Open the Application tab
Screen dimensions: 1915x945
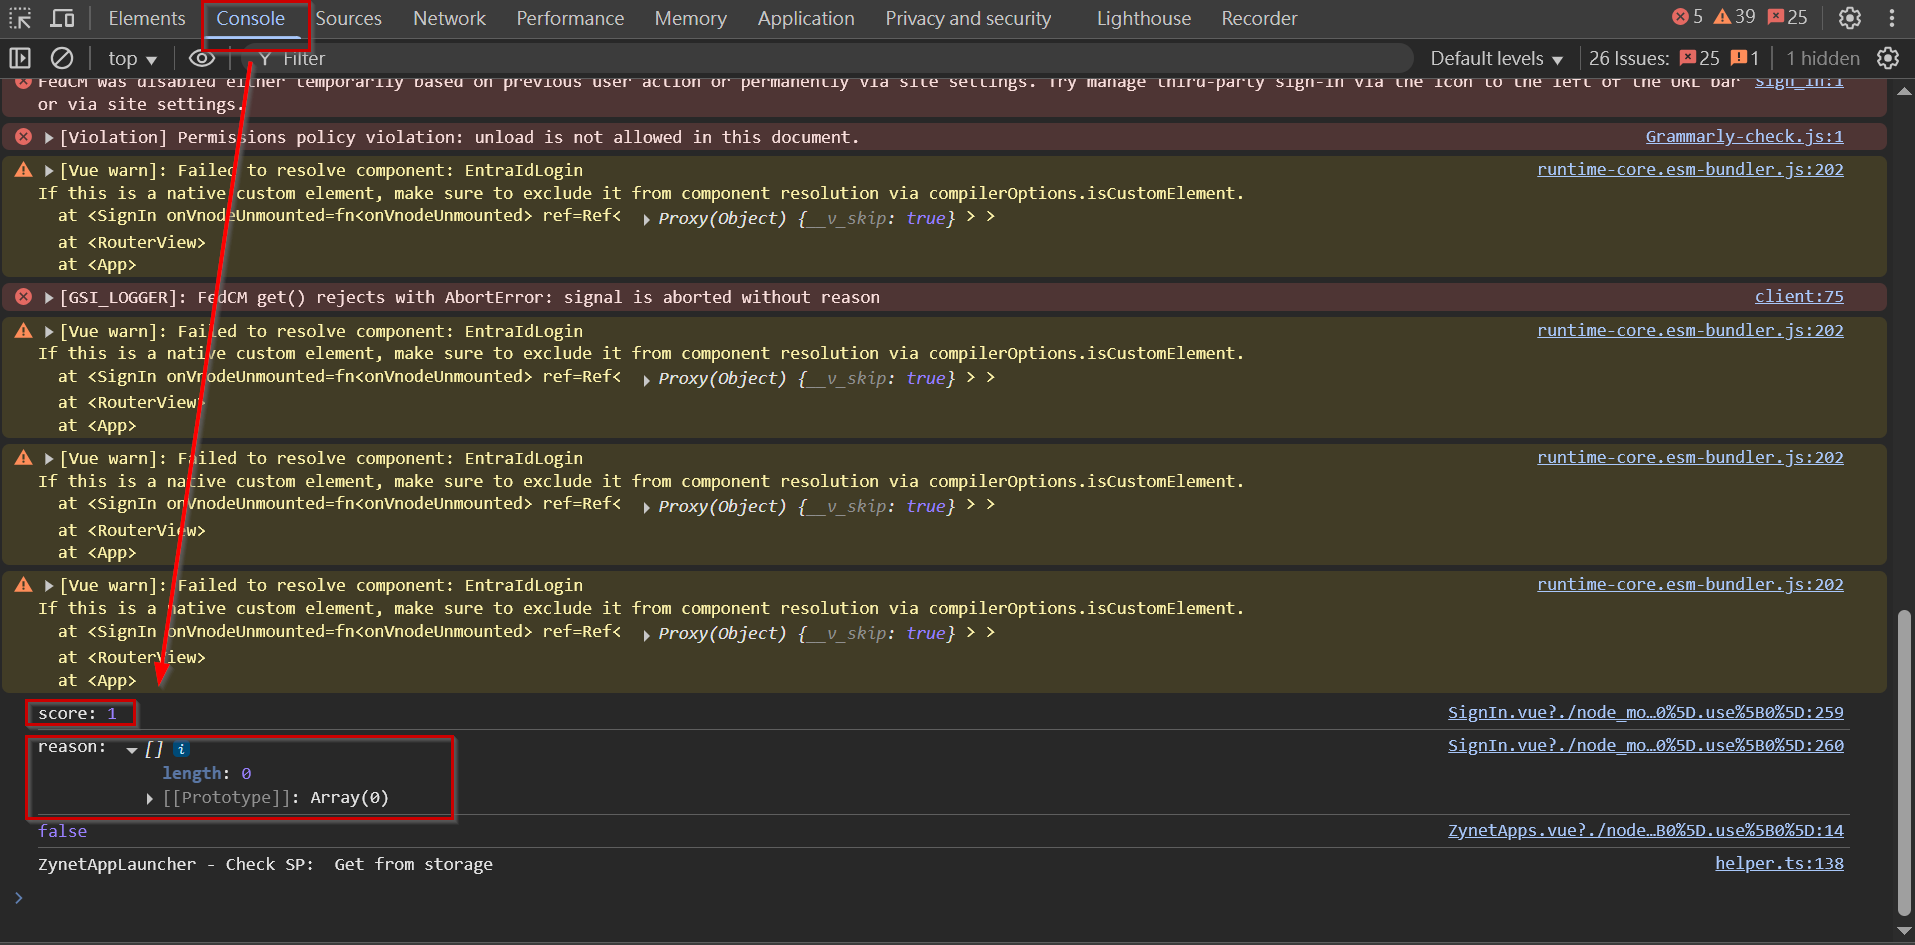[x=806, y=18]
